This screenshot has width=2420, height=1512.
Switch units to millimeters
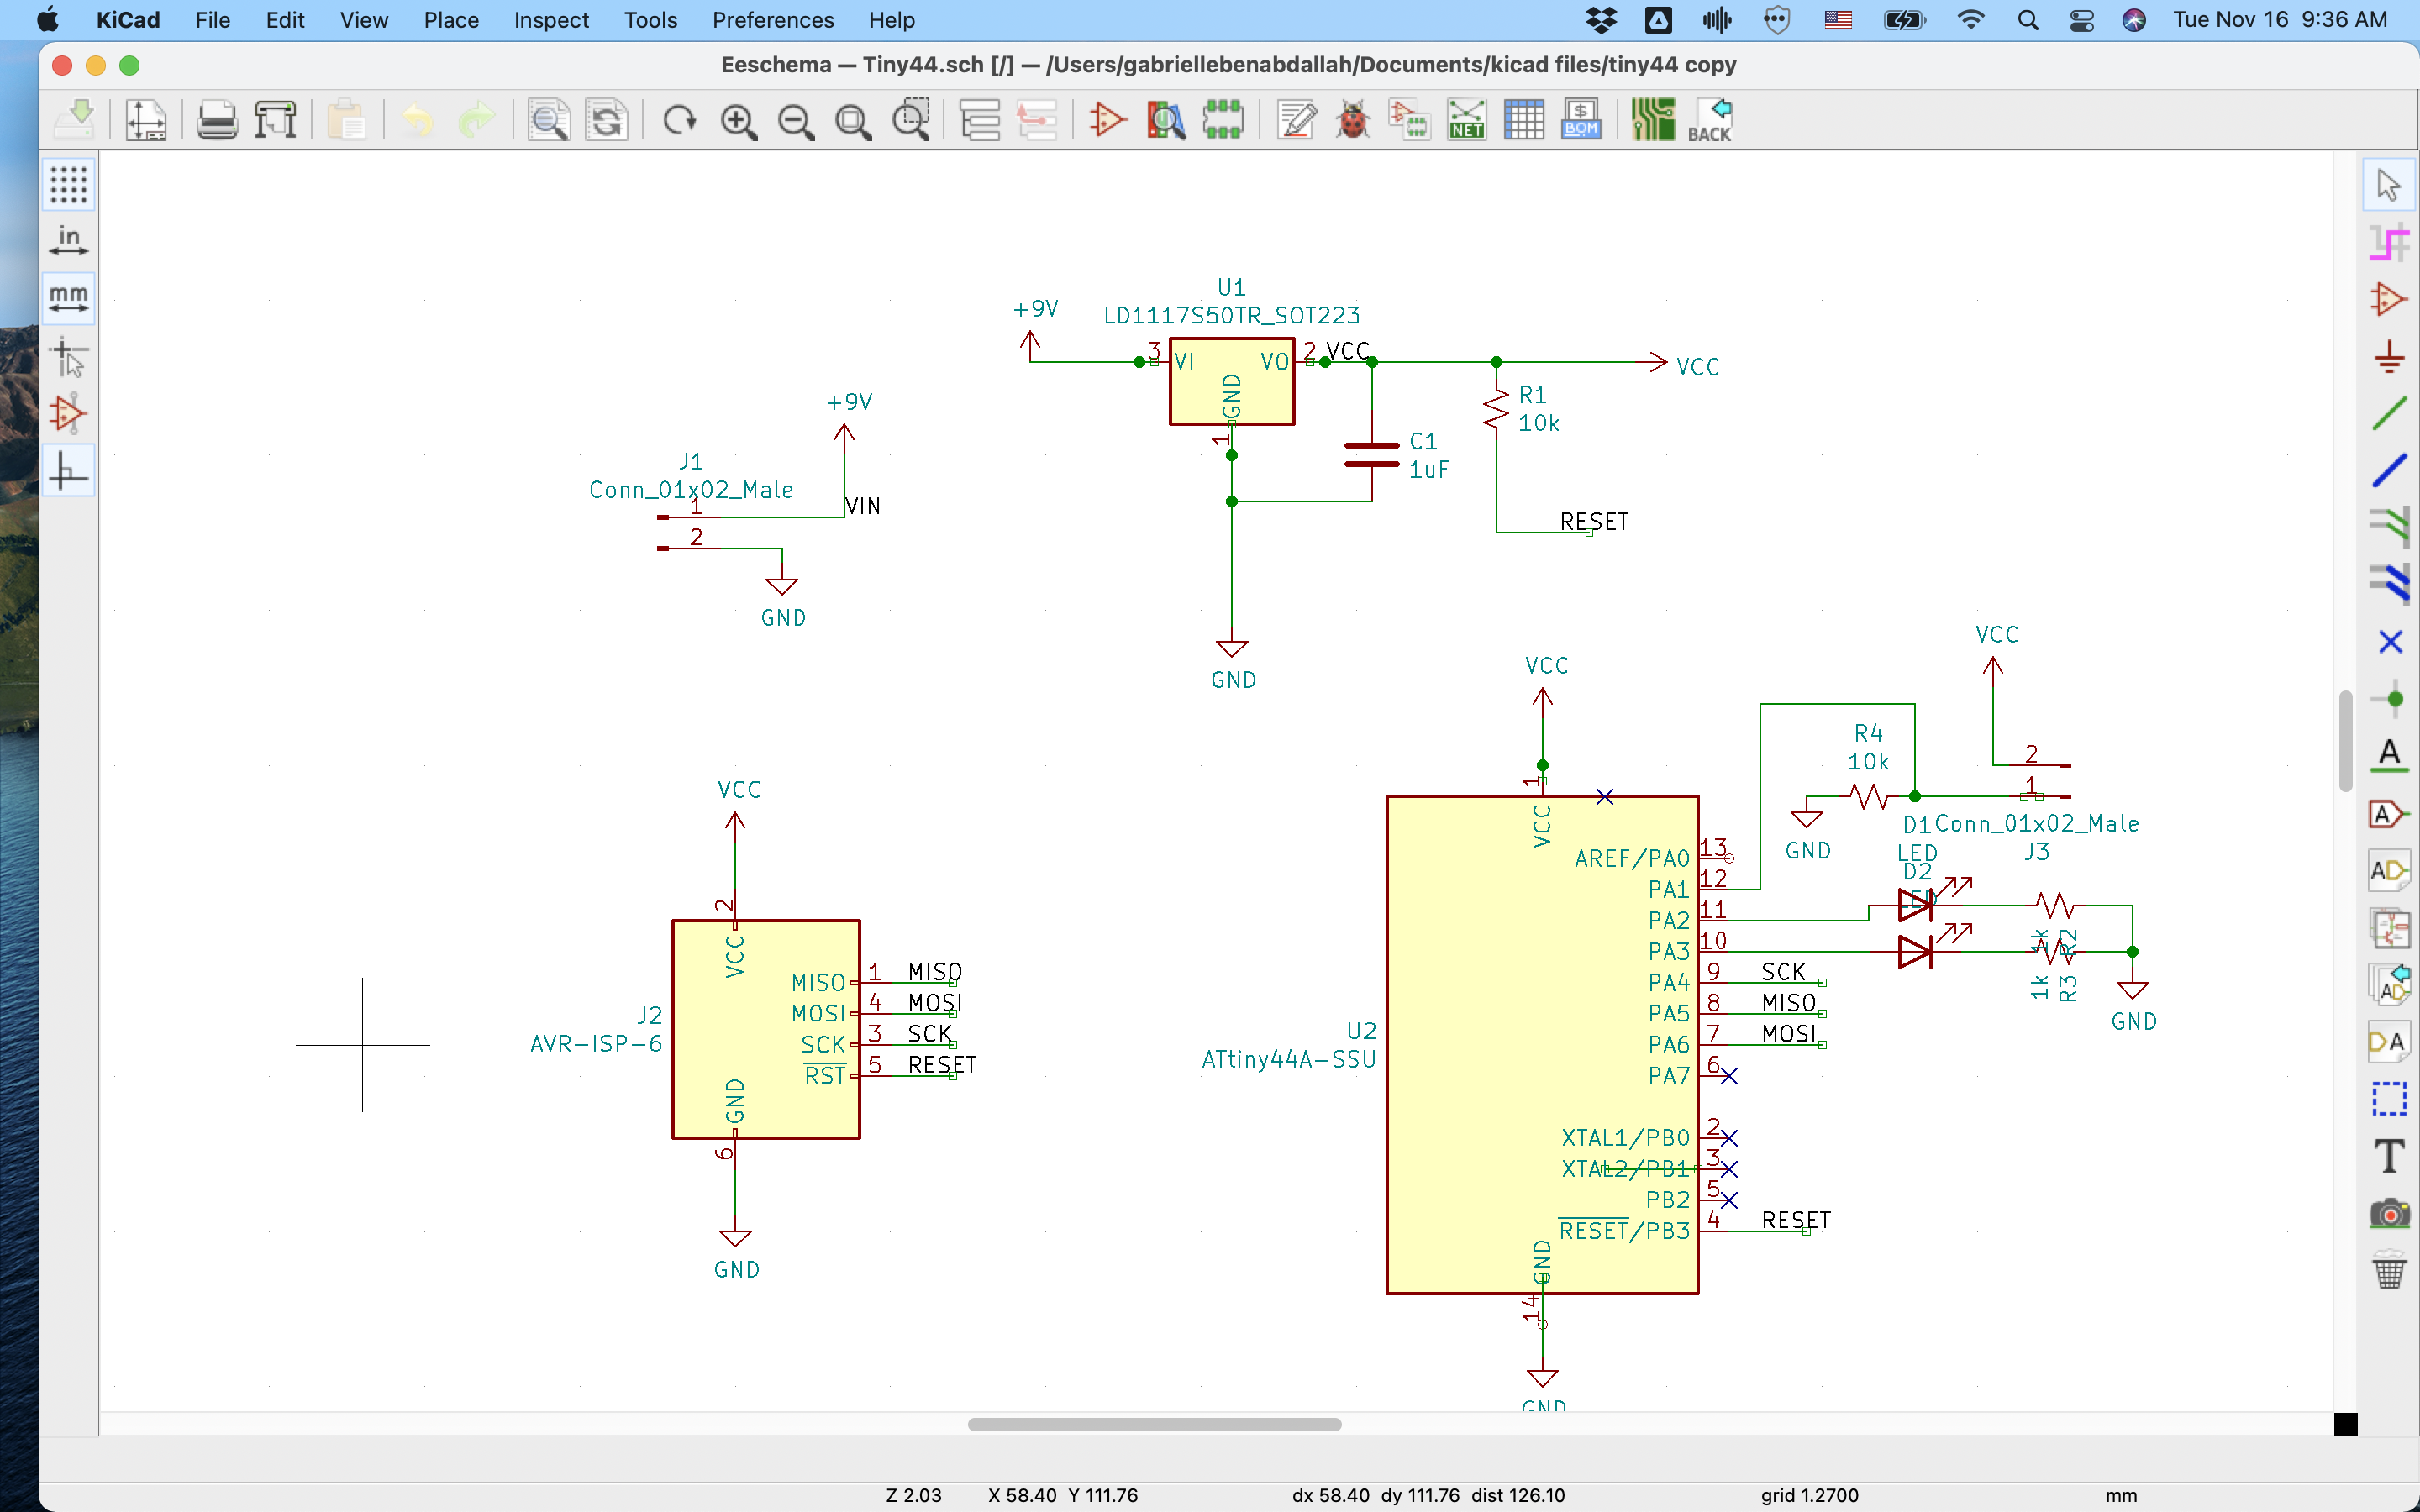(68, 299)
